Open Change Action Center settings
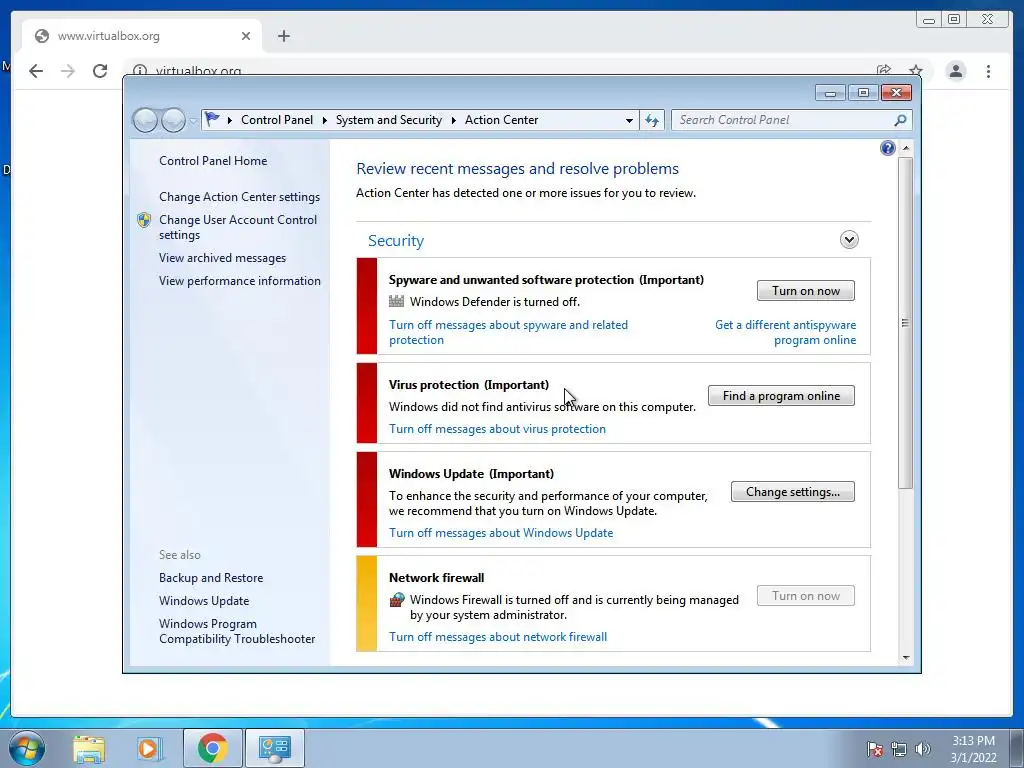Viewport: 1024px width, 768px height. (239, 197)
